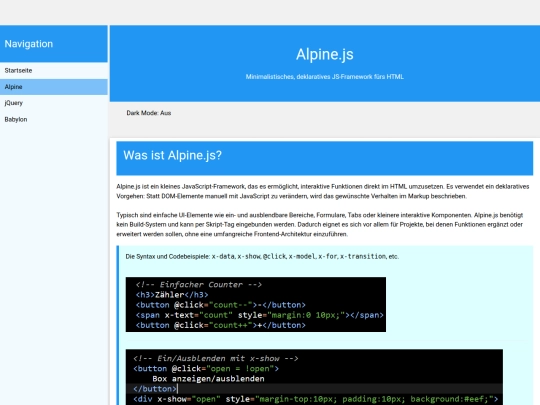Click 'Ein/Ausblenden mit x-show' code comment
This screenshot has height=405, width=540.
coord(216,359)
